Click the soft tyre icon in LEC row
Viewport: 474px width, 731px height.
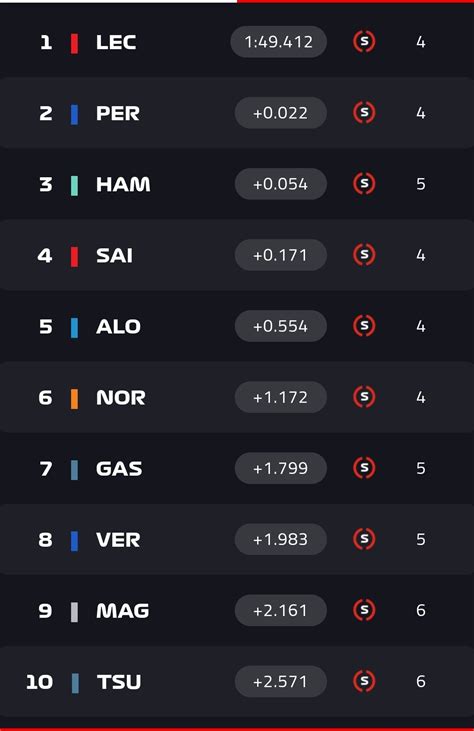click(364, 41)
